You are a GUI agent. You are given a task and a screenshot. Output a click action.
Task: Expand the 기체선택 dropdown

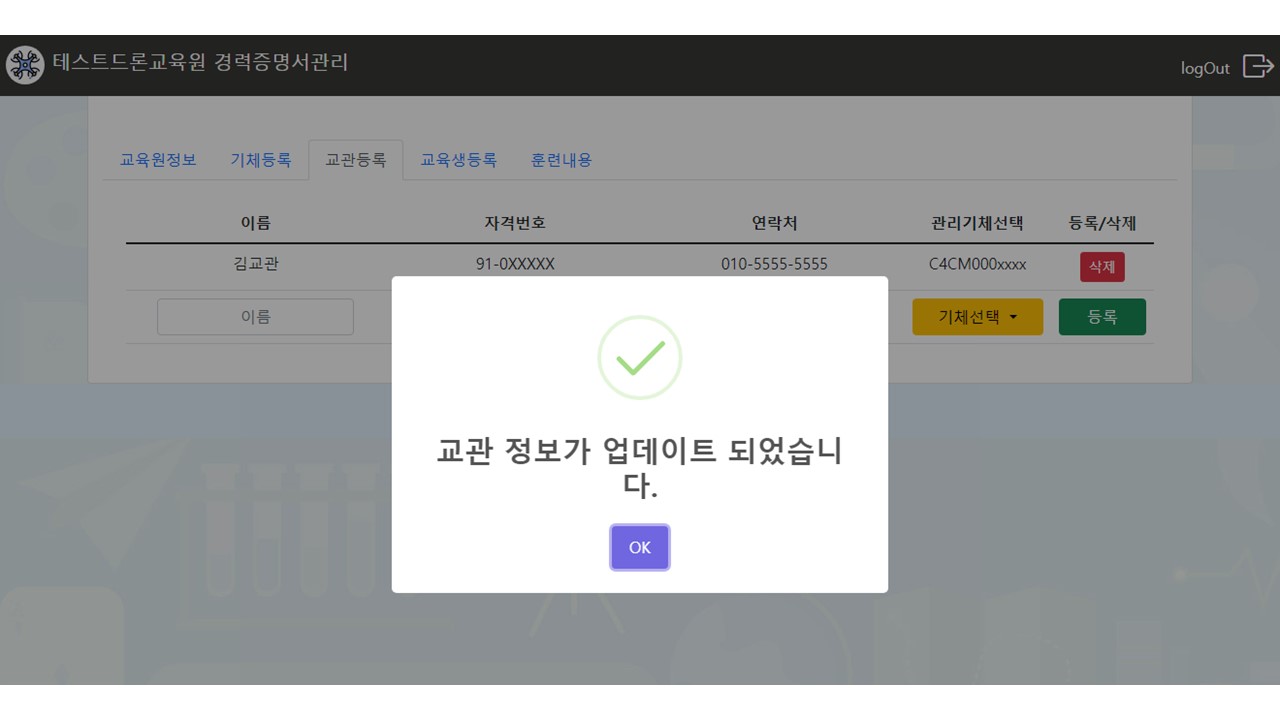tap(977, 317)
